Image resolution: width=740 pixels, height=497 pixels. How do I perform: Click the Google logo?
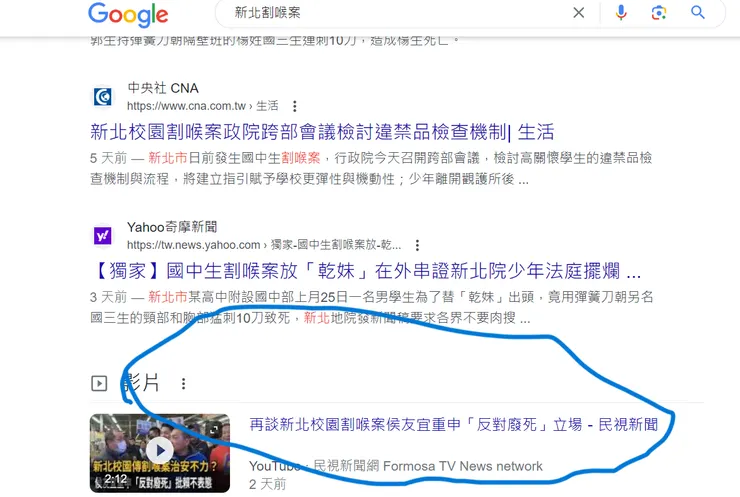pos(128,15)
